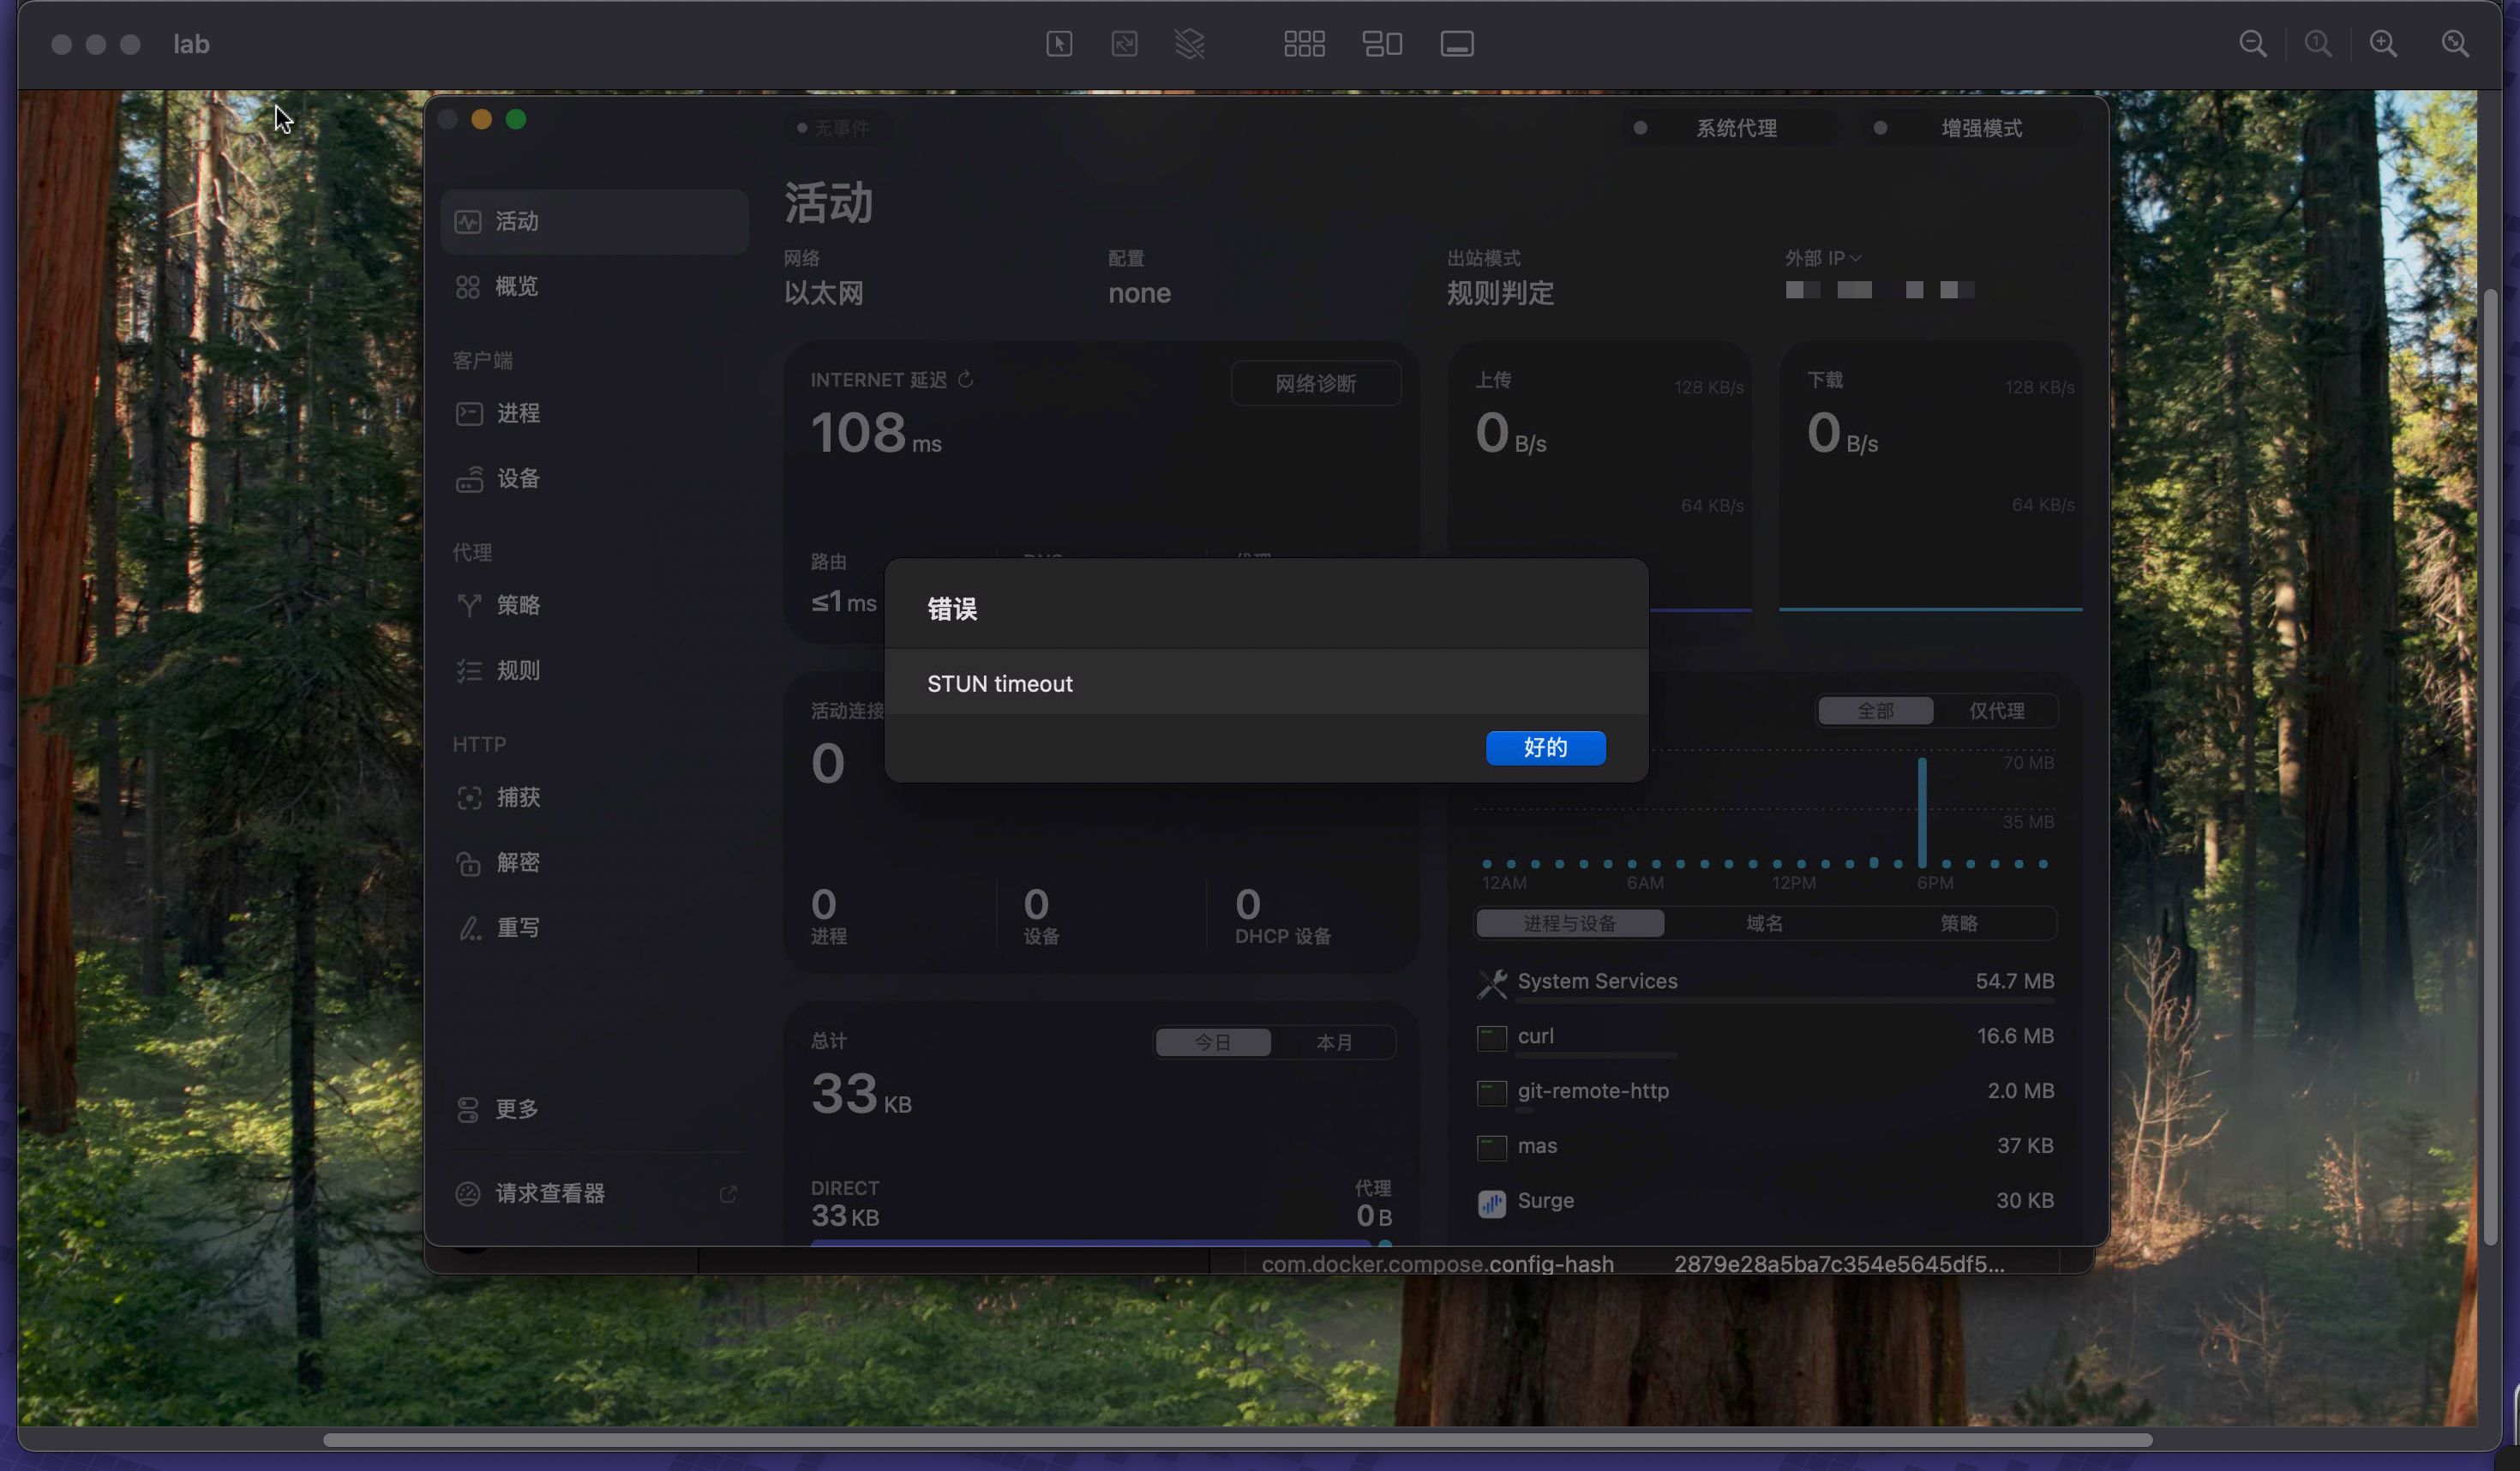Switch to the 域名 tab

[x=1764, y=923]
